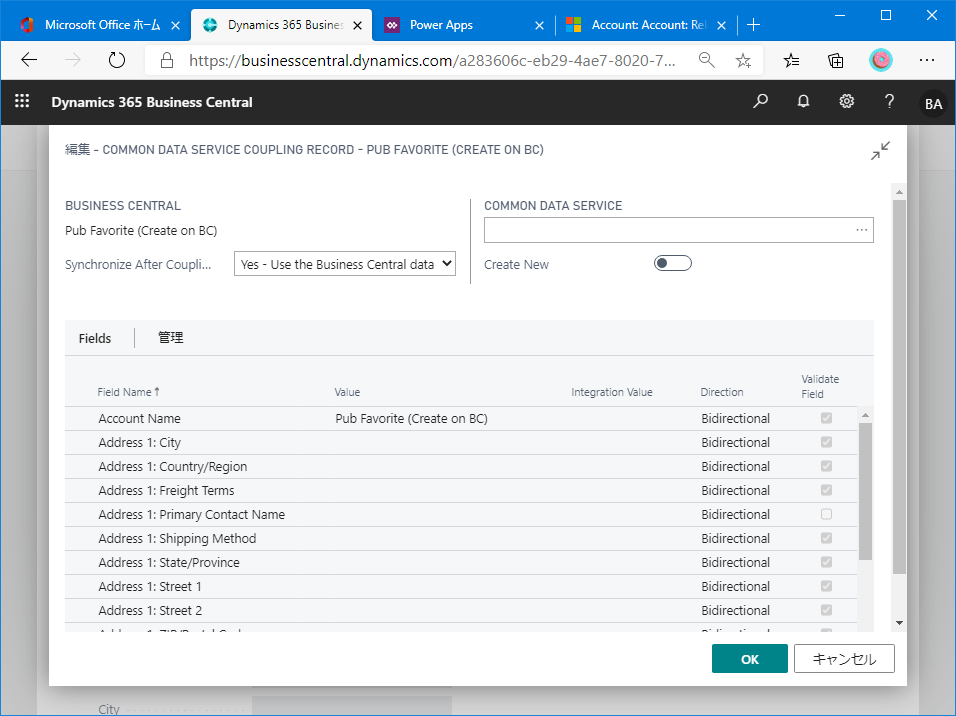956x716 pixels.
Task: Open the browser favorites list icon
Action: 791,60
